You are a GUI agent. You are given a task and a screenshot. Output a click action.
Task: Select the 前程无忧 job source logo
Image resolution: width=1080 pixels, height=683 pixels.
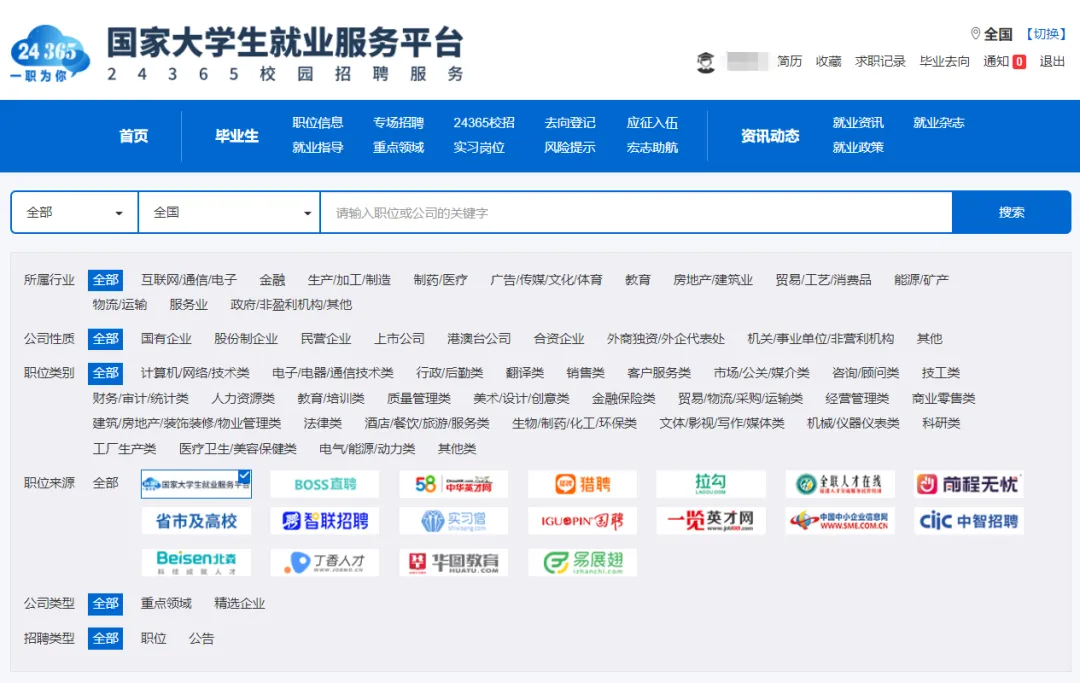[968, 484]
